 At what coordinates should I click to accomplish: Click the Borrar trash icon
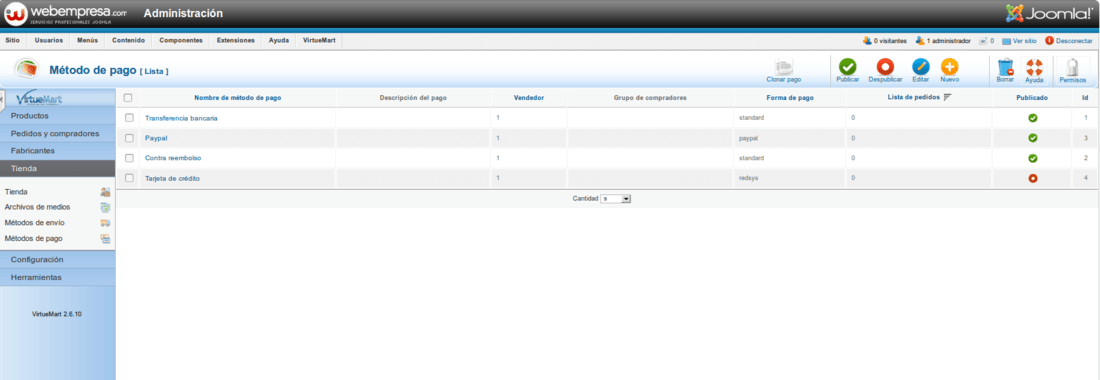1005,67
